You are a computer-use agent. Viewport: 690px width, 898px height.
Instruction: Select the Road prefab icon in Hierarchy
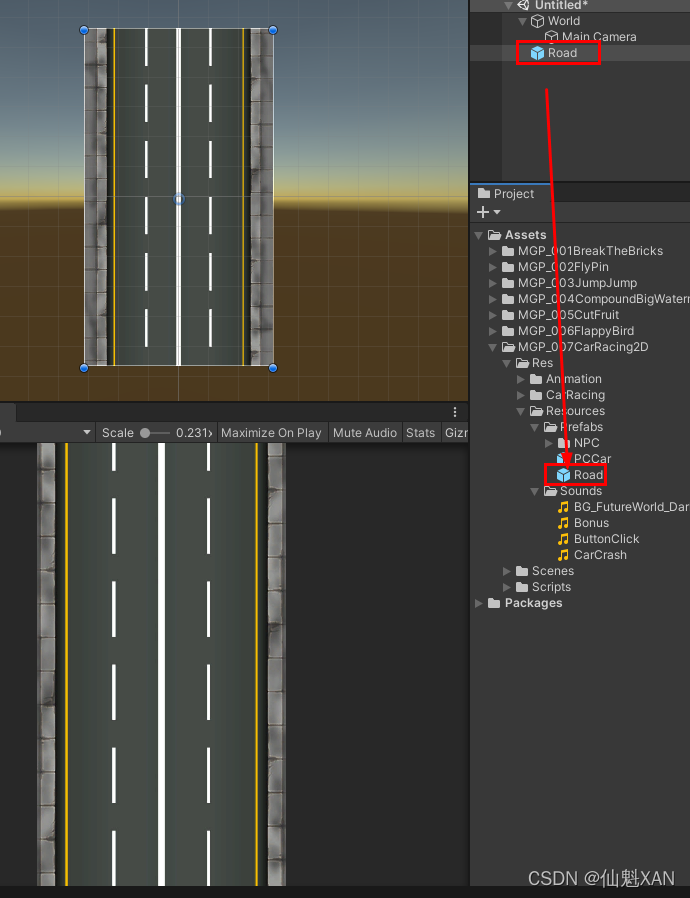pos(537,53)
